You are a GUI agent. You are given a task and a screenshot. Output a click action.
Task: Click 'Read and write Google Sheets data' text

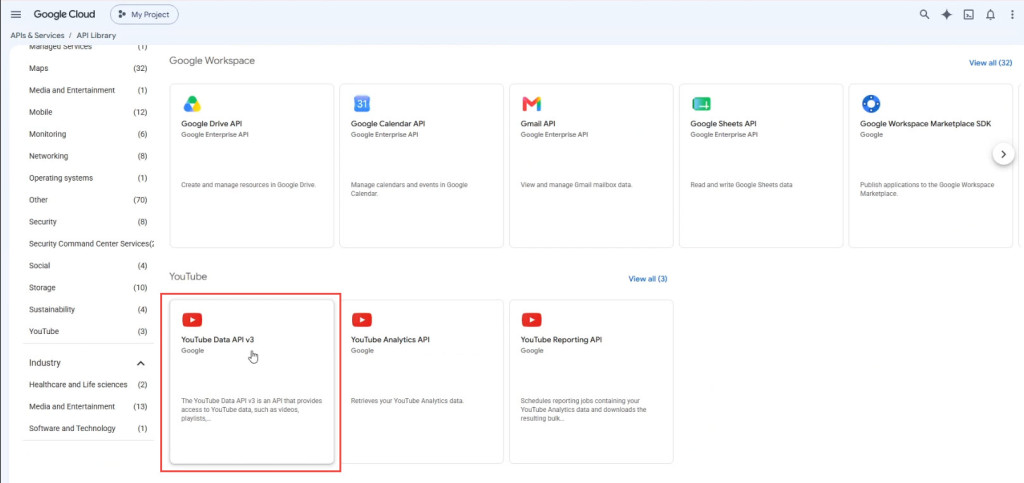(x=741, y=185)
